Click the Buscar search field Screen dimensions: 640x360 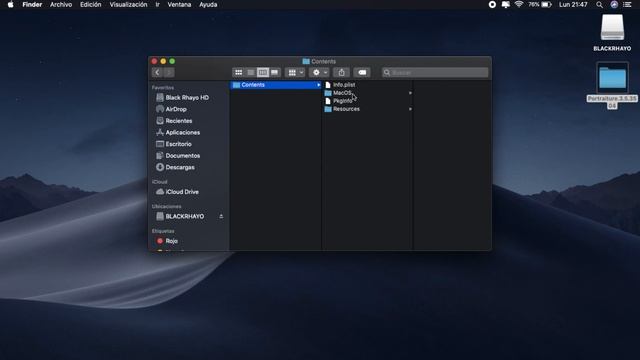(x=435, y=72)
